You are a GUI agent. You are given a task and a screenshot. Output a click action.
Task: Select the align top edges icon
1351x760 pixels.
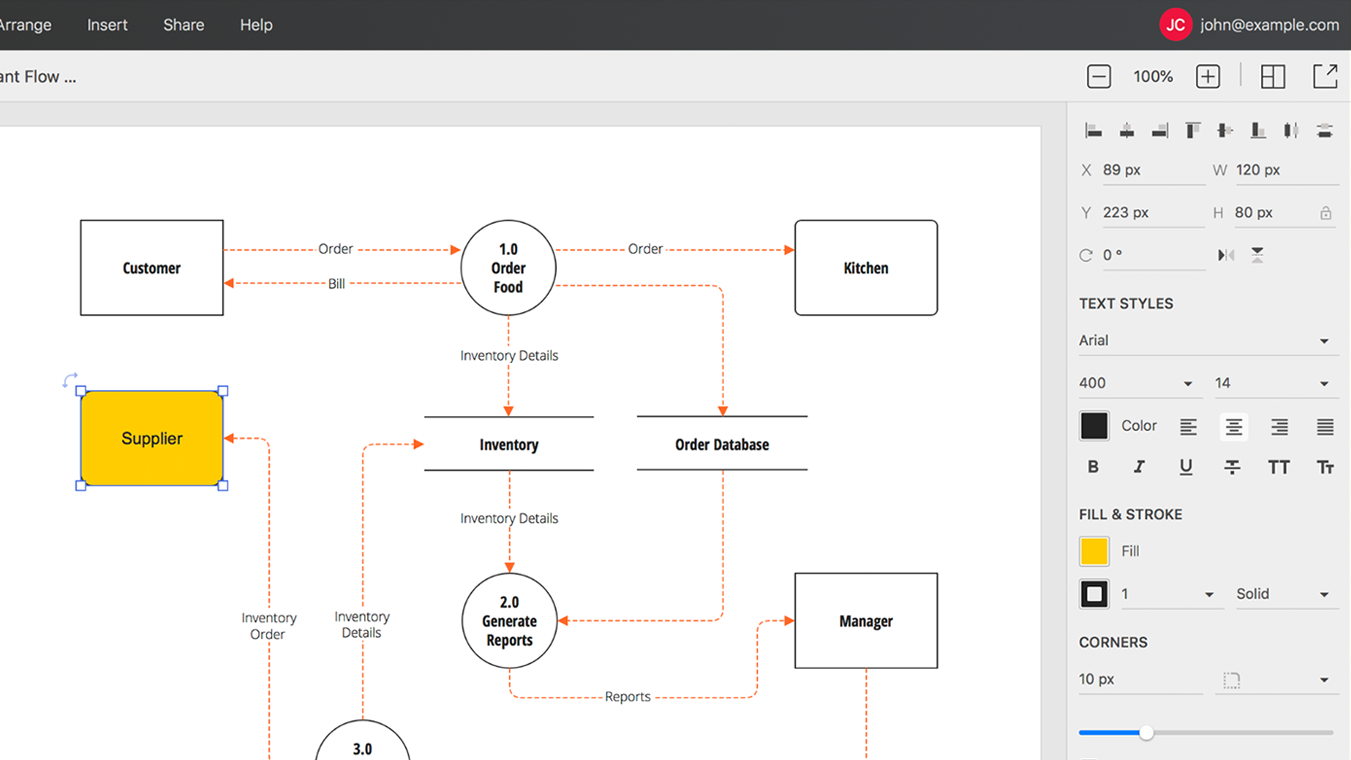click(1192, 130)
